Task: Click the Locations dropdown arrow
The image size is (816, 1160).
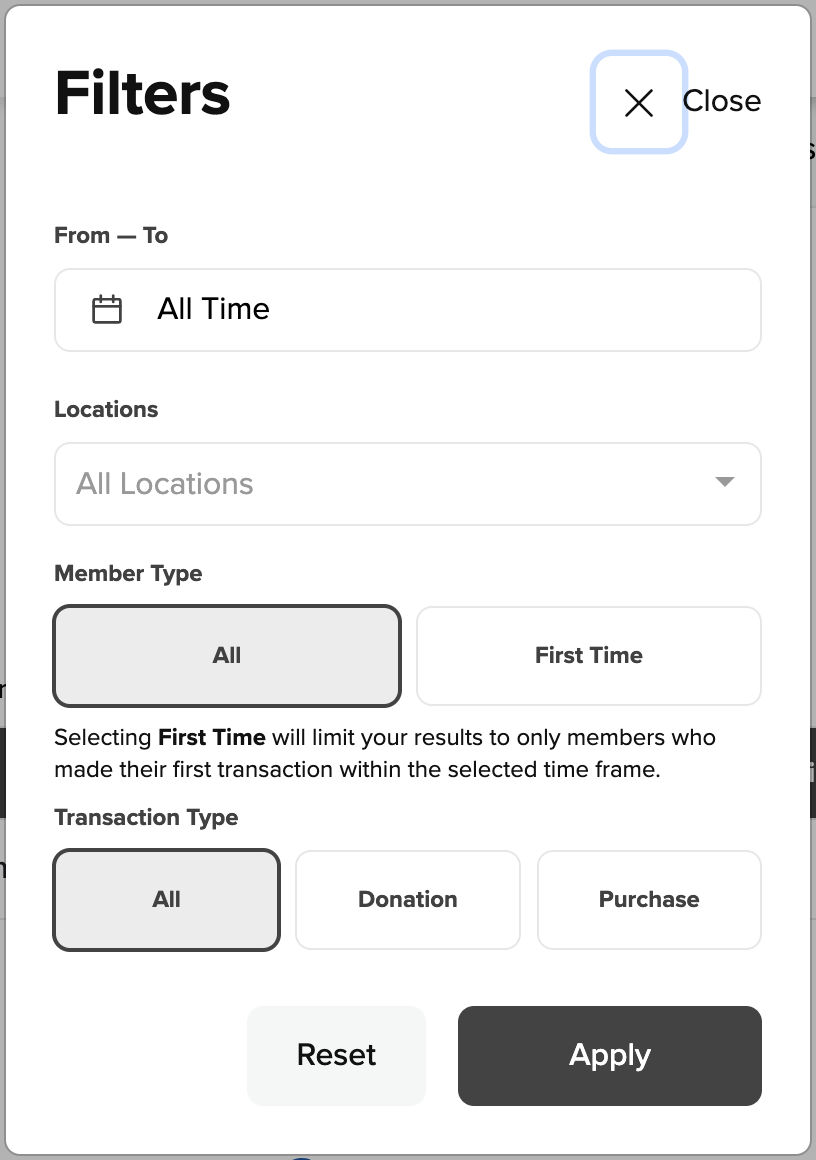Action: 725,483
